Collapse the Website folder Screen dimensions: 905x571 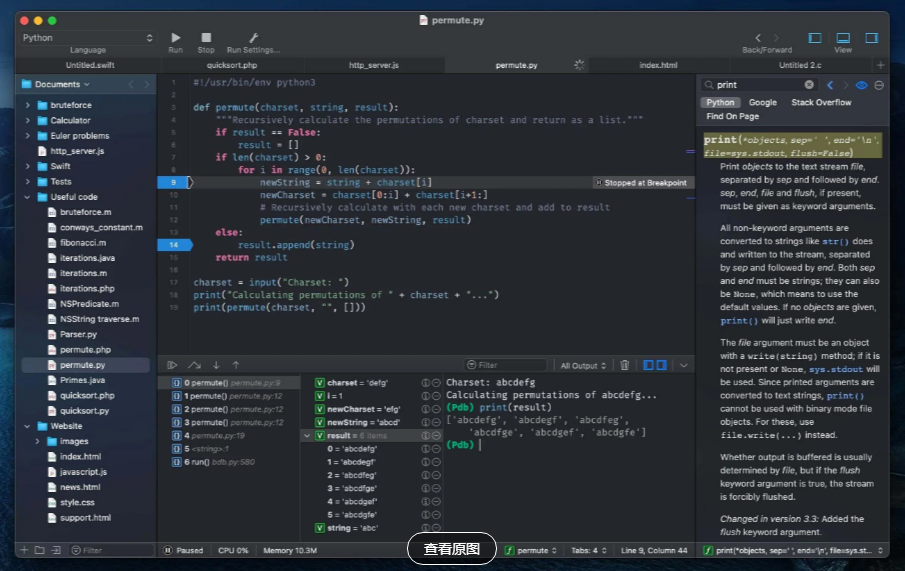point(27,426)
